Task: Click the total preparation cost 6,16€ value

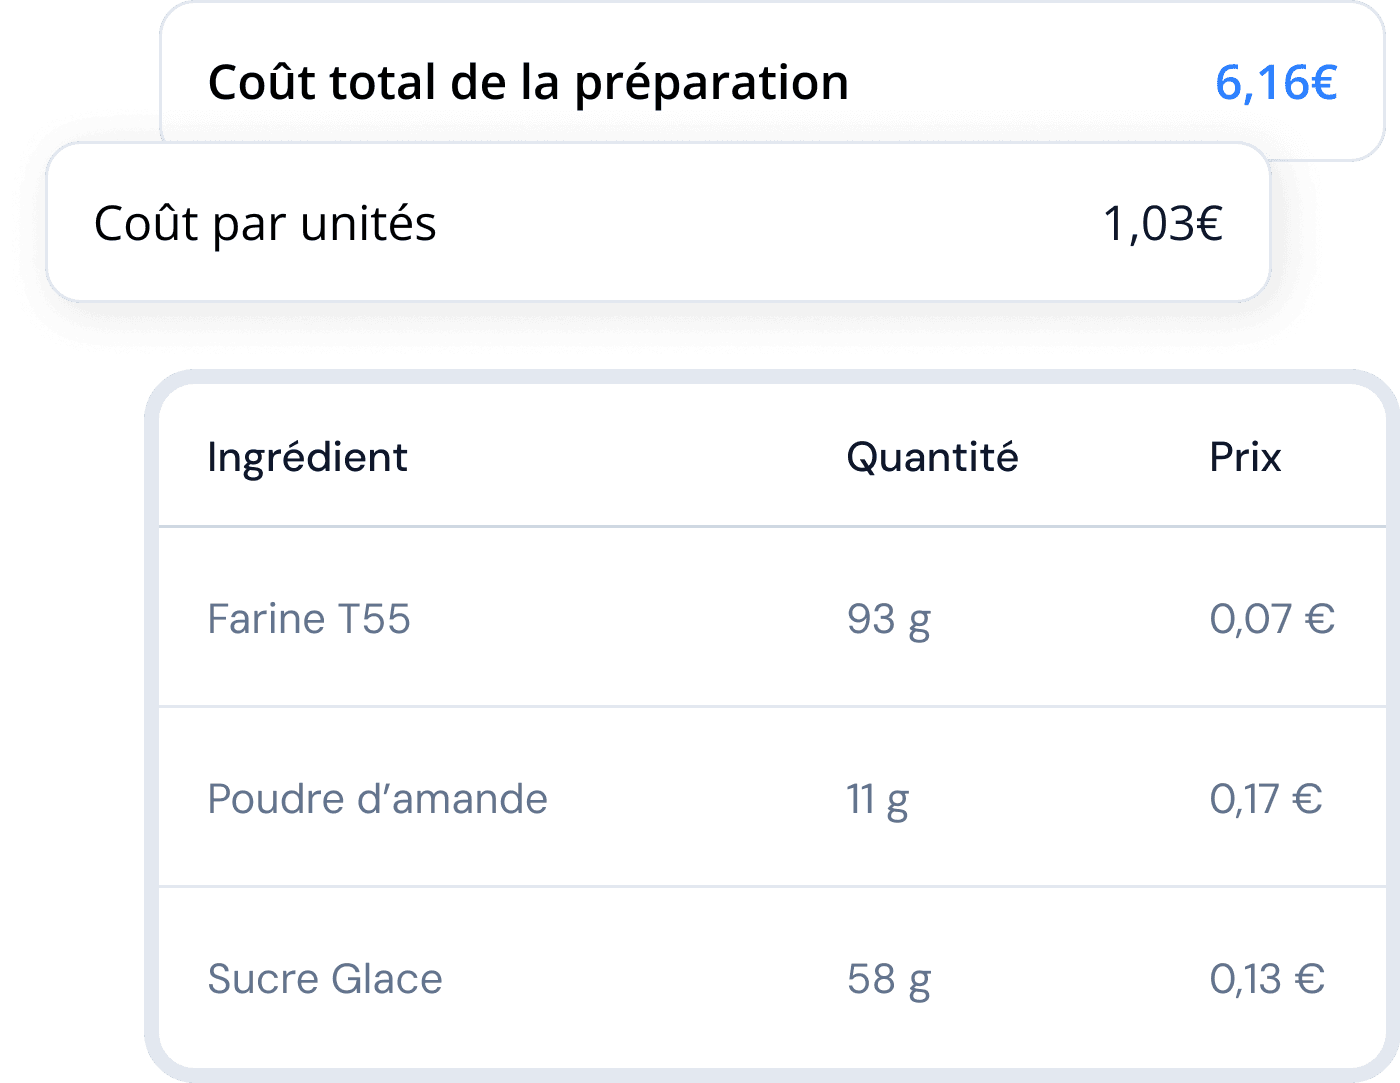Action: pos(1275,82)
